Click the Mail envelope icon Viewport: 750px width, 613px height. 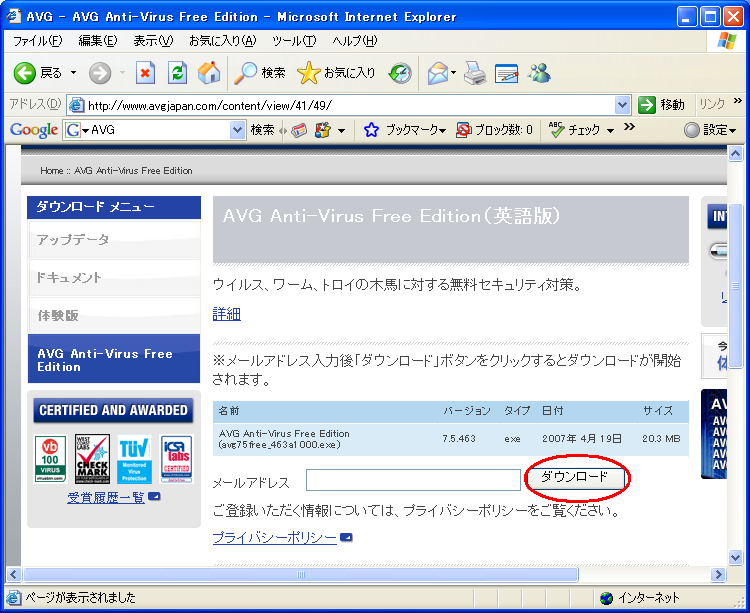(x=438, y=73)
